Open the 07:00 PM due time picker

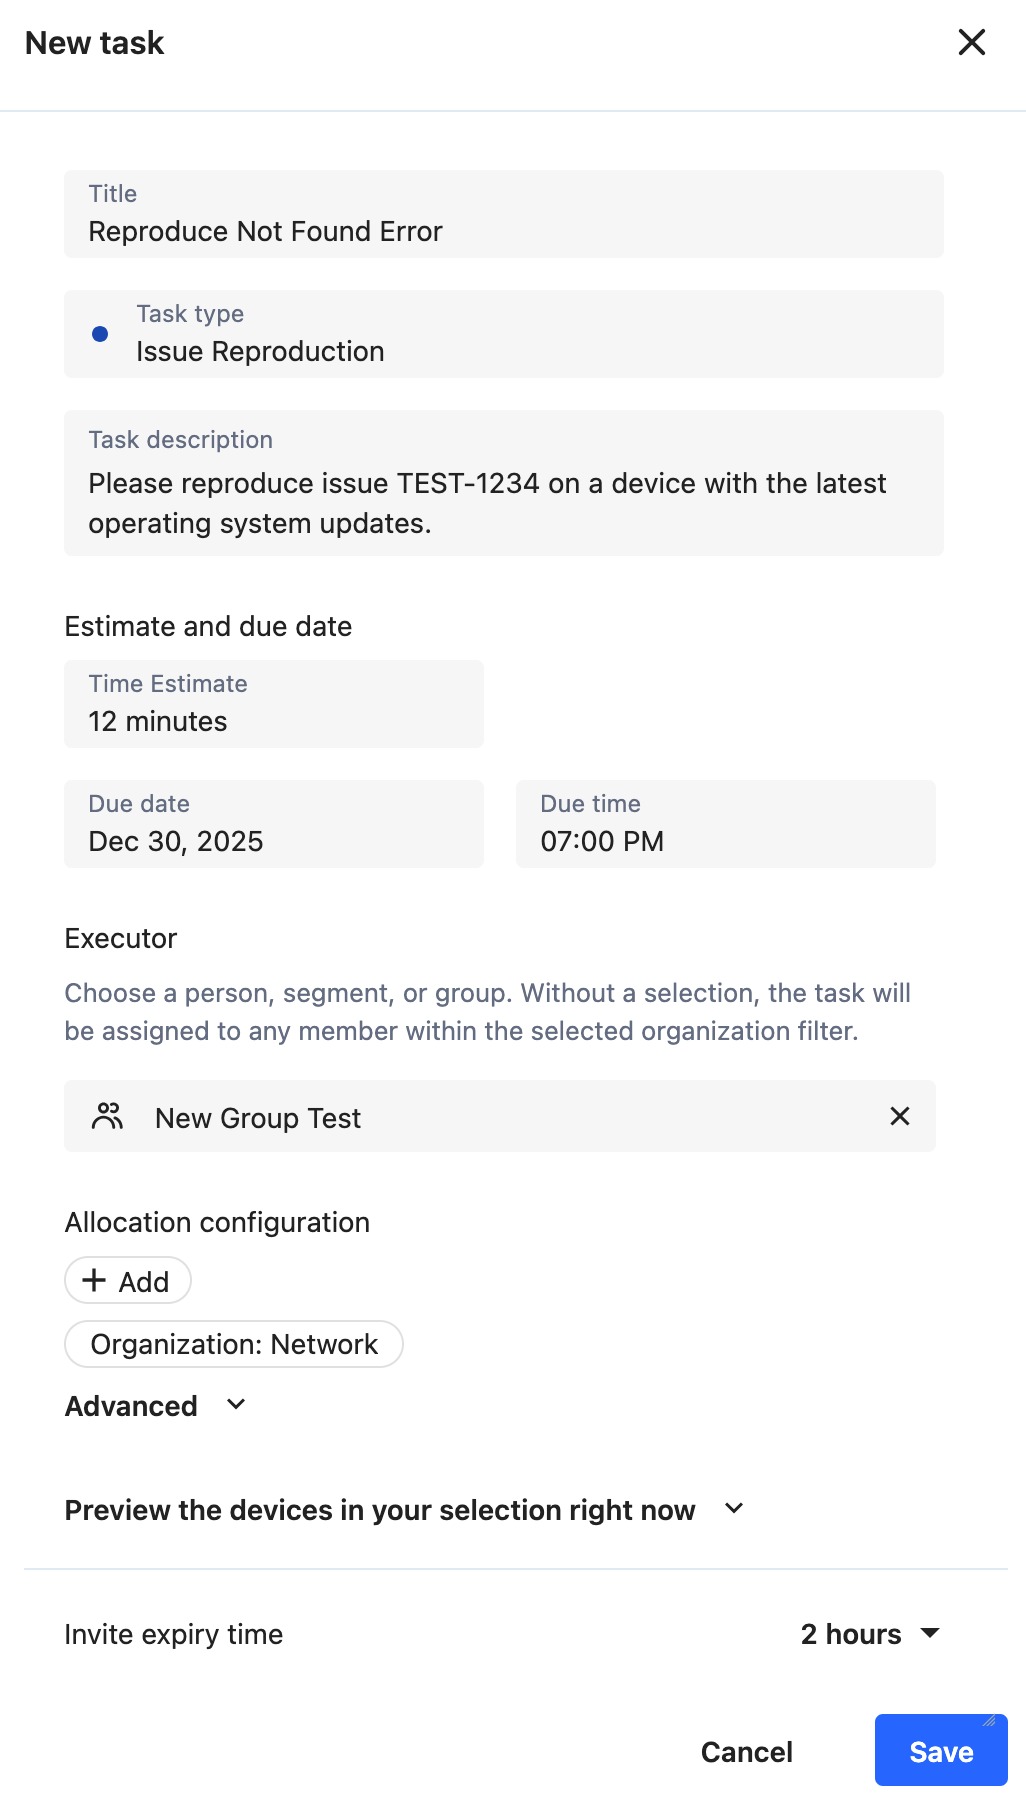[725, 823]
